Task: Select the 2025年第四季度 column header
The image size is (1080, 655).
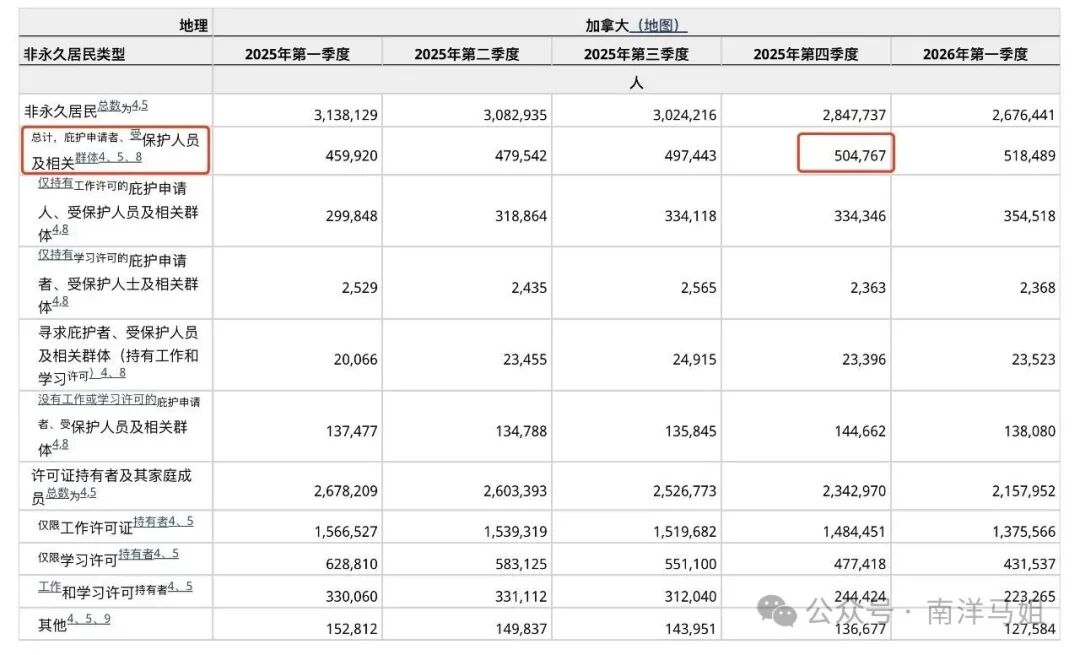Action: [806, 54]
